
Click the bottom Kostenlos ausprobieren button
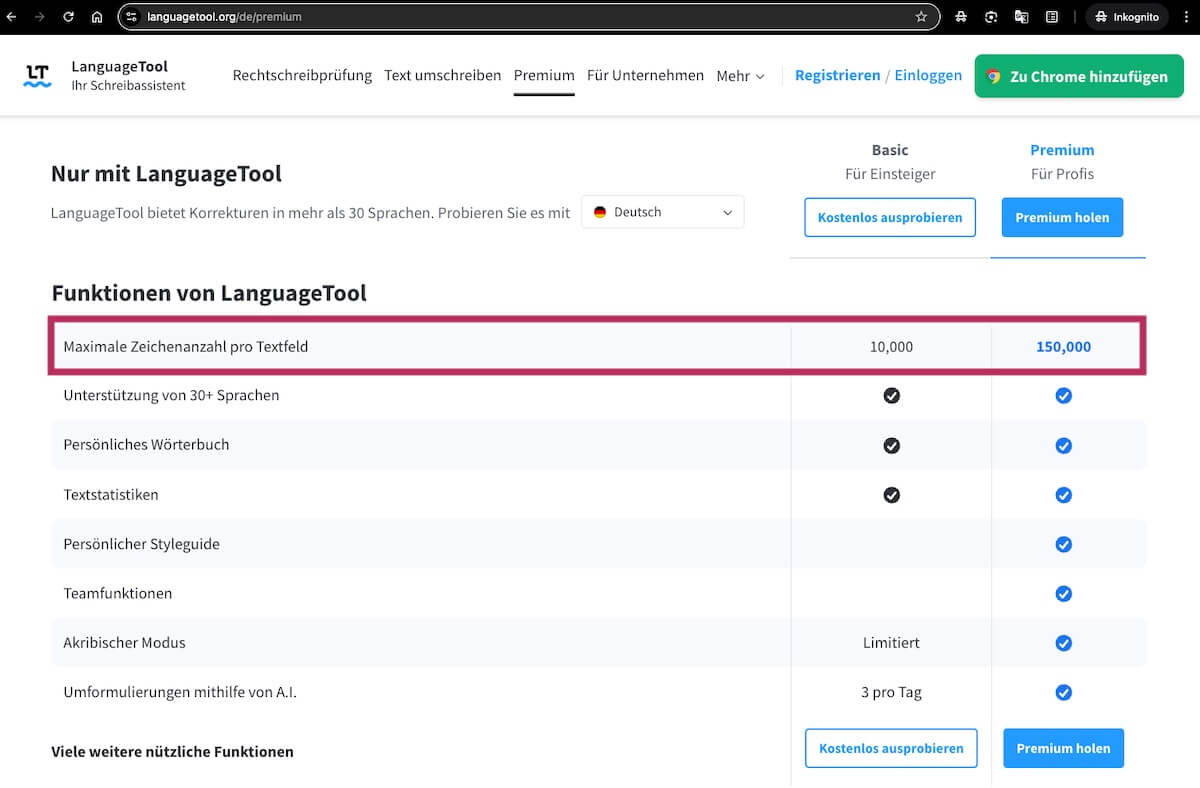point(891,748)
